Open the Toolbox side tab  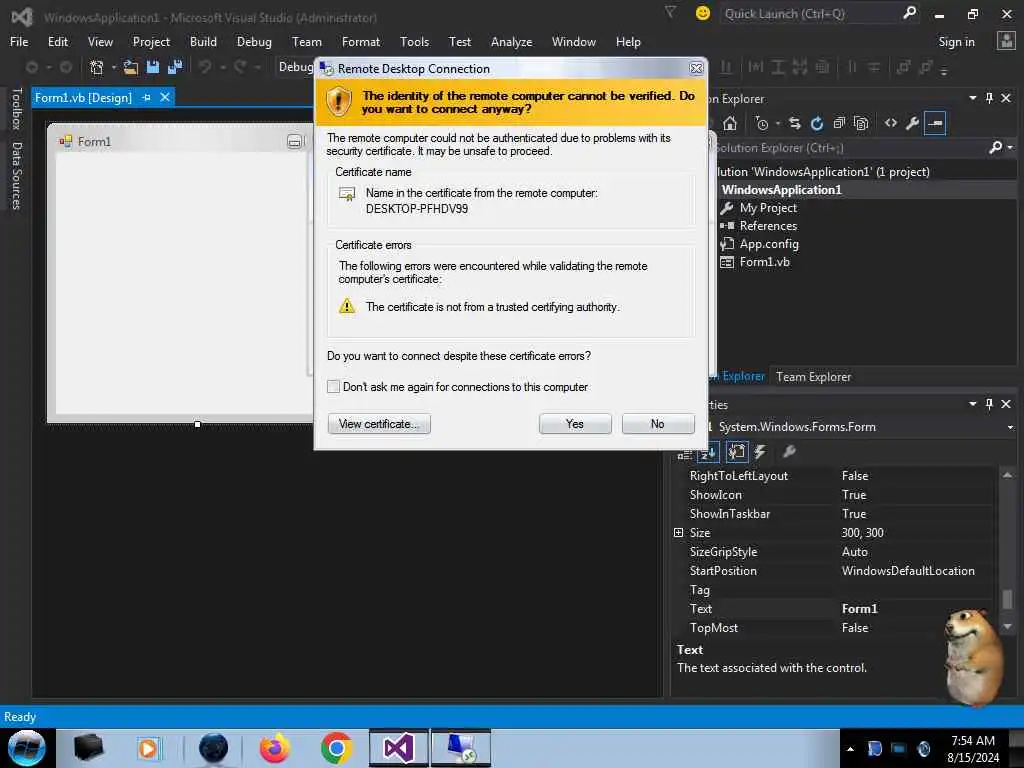[x=16, y=109]
